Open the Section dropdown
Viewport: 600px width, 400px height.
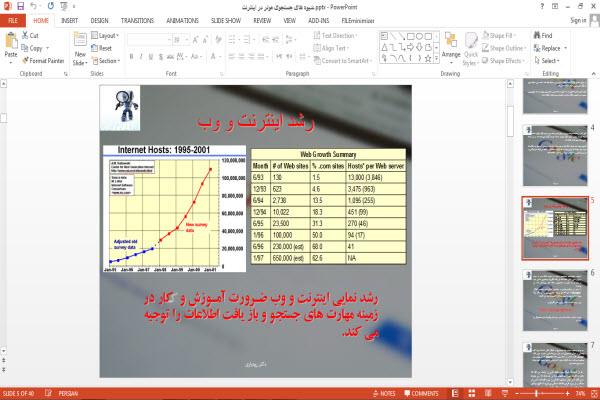(106, 61)
